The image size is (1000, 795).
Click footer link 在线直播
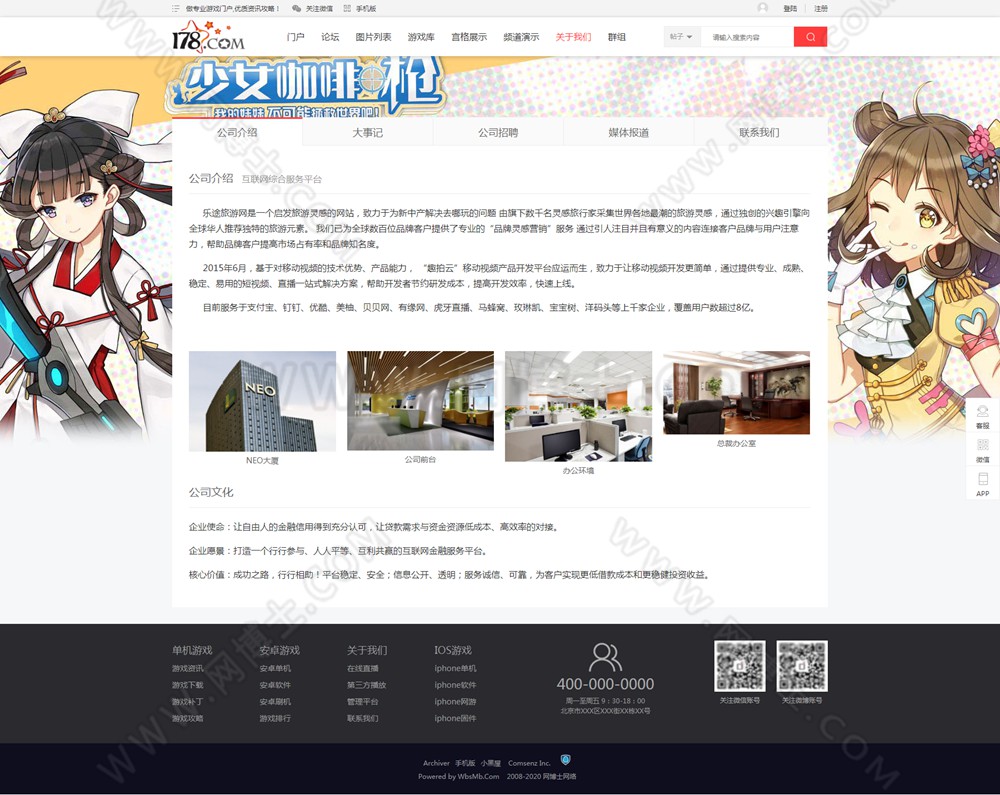[x=363, y=668]
